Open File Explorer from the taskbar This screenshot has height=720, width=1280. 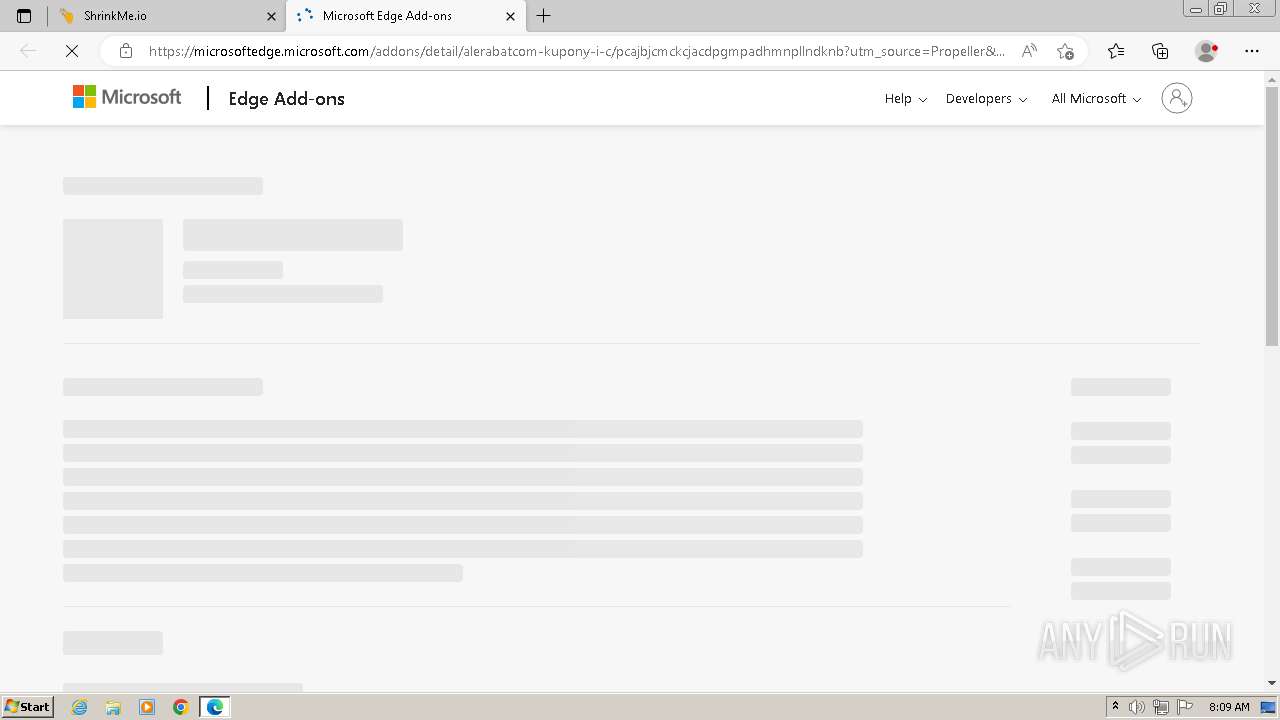(113, 707)
